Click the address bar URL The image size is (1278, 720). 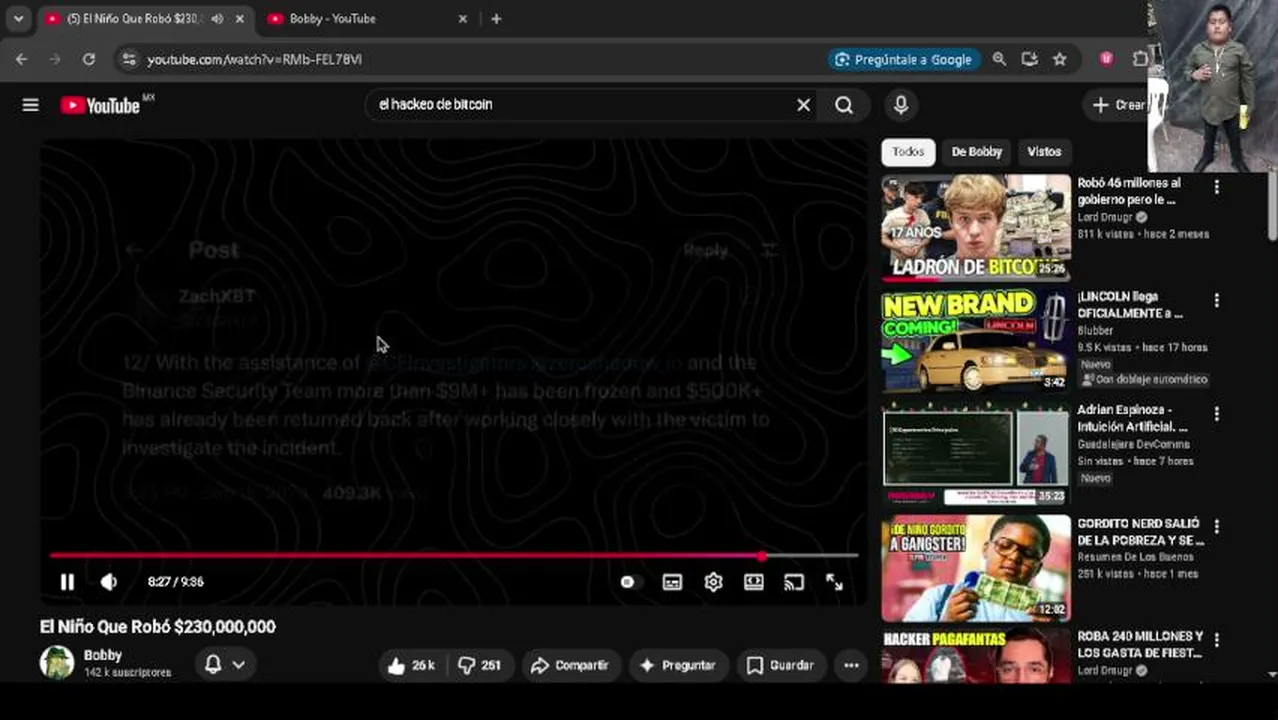[254, 60]
